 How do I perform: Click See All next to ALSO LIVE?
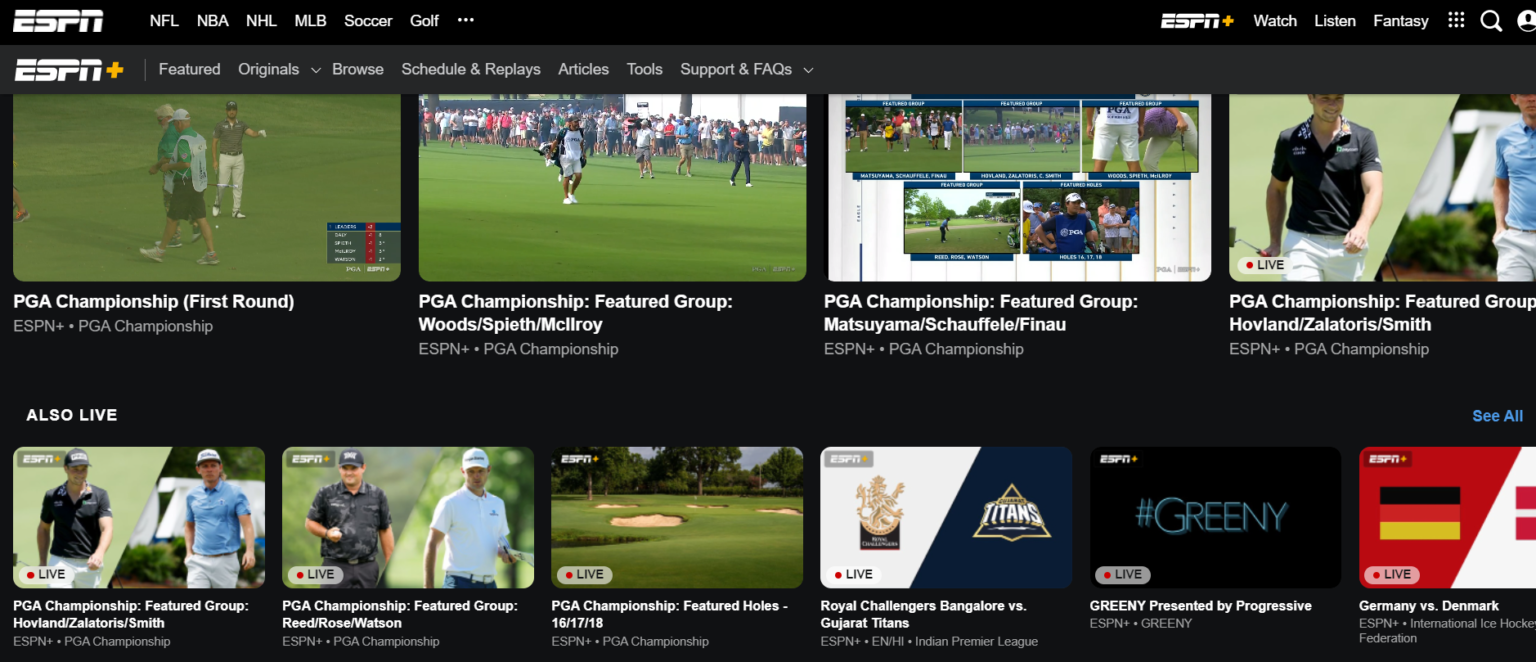[x=1497, y=415]
